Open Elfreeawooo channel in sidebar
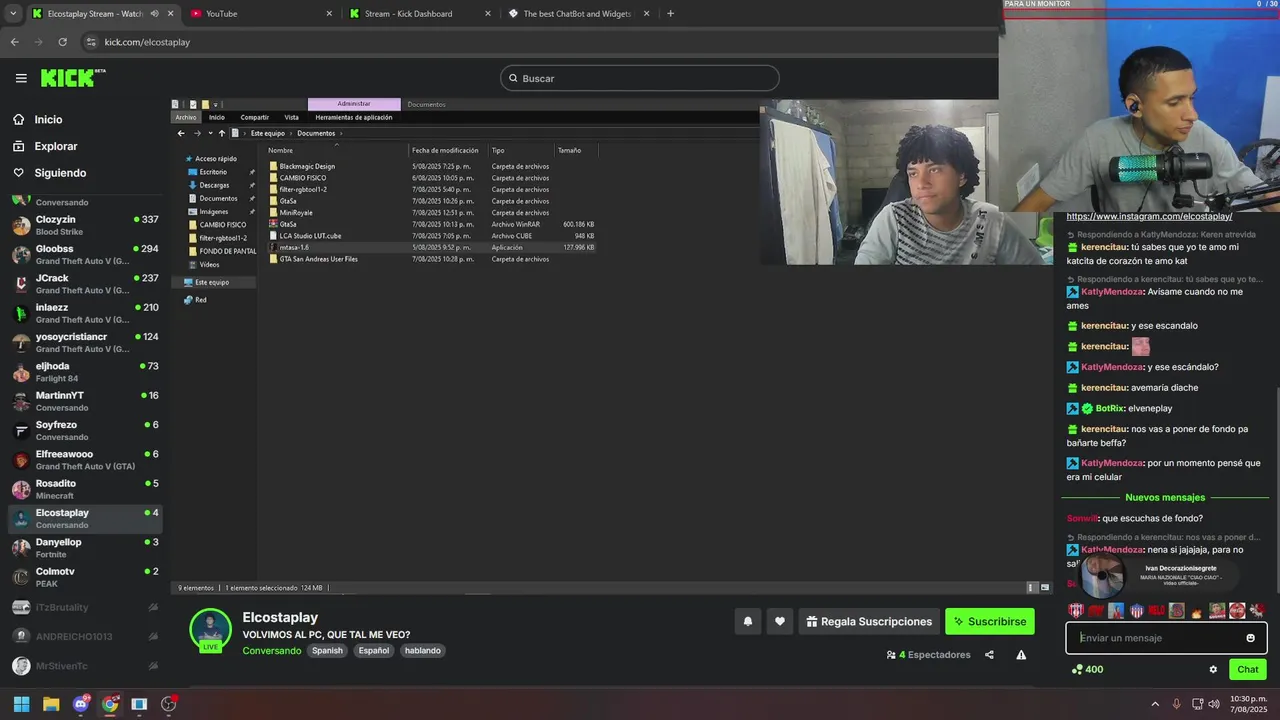 point(84,460)
